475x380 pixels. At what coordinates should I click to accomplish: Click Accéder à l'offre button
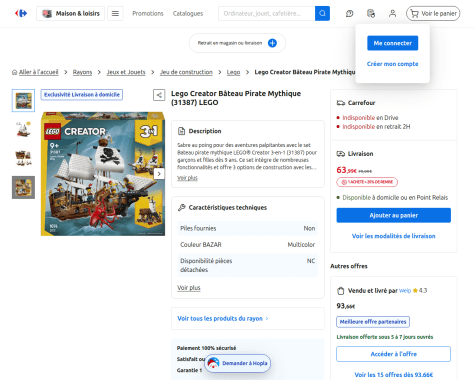coord(394,354)
